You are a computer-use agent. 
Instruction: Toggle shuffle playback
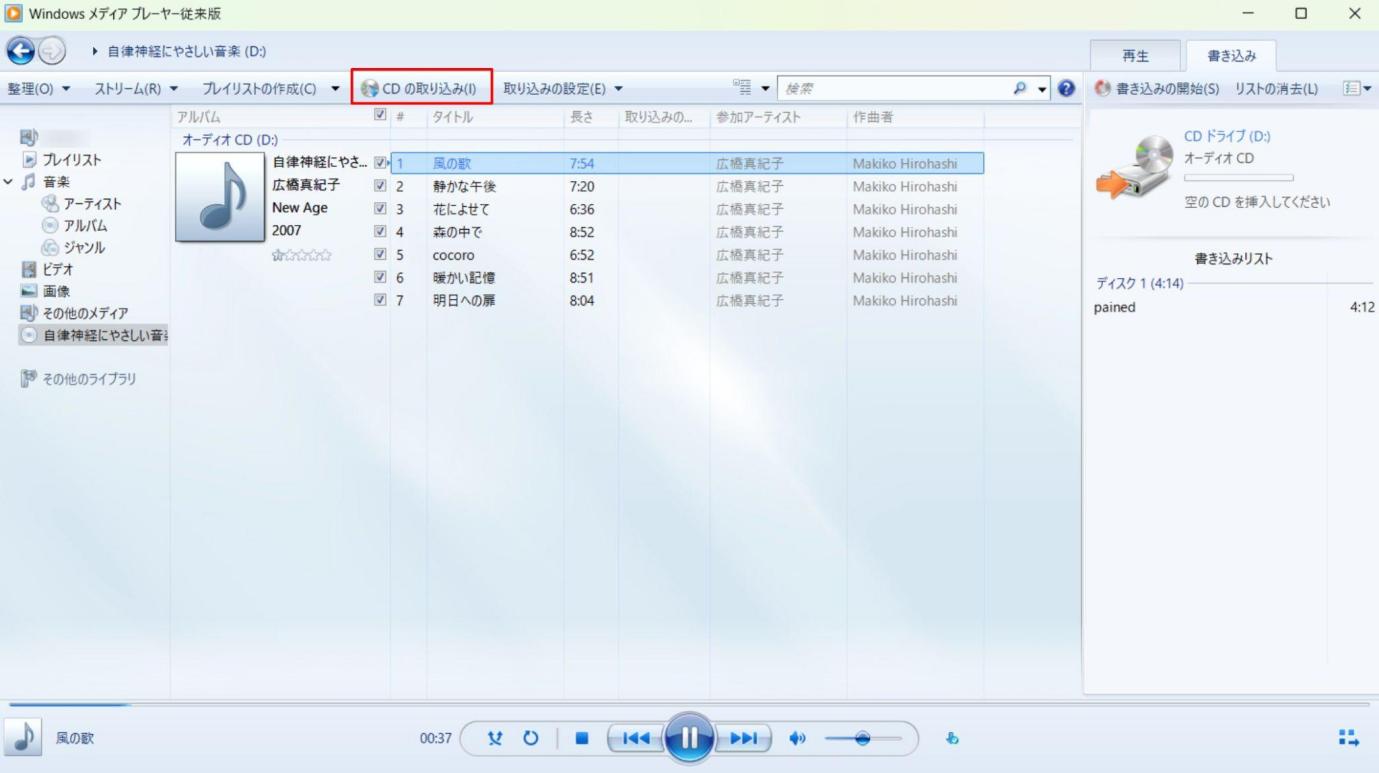(x=495, y=739)
